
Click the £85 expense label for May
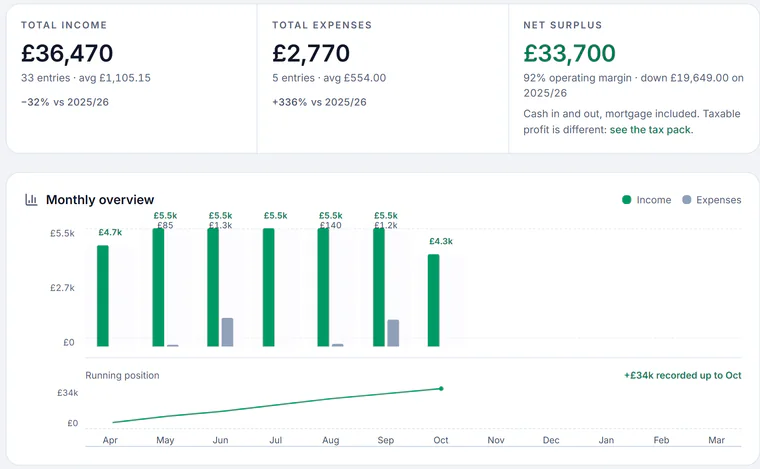tap(165, 225)
